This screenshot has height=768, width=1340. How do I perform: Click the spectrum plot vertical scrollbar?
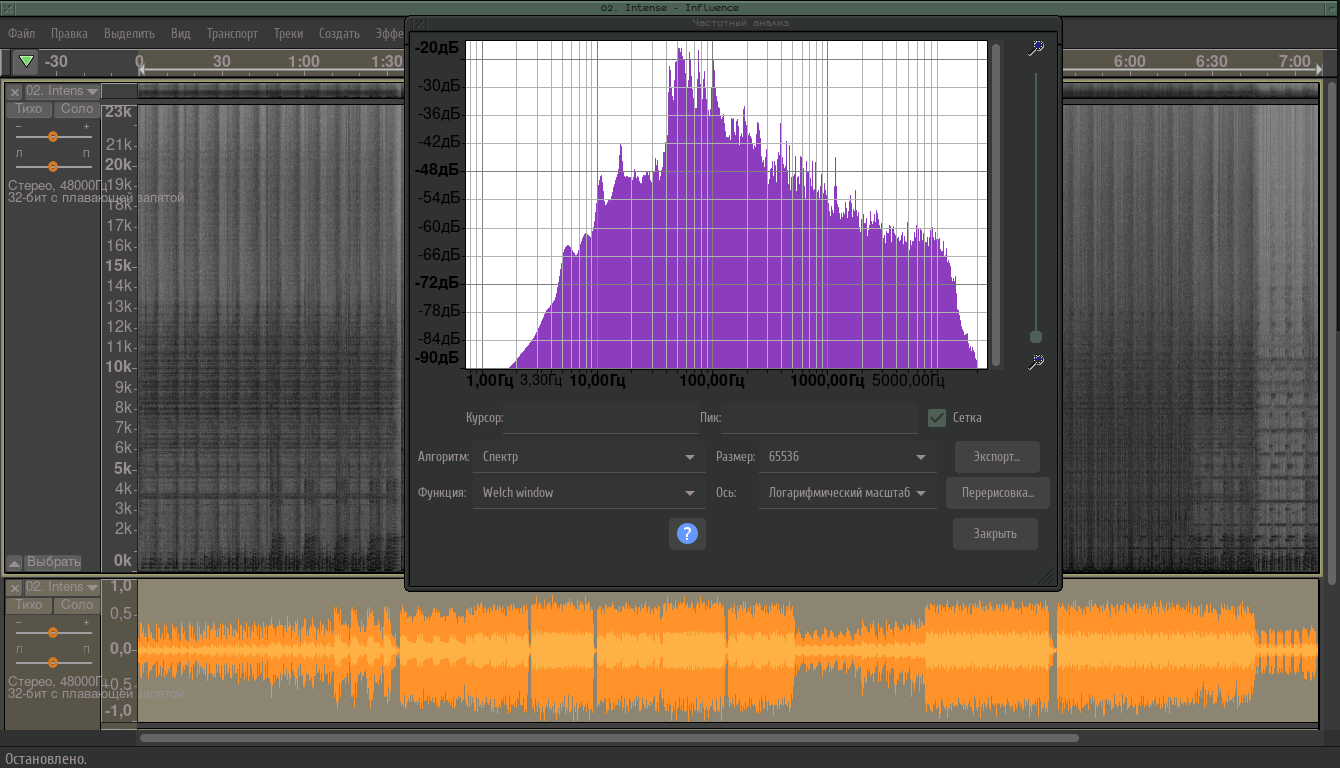pos(996,204)
